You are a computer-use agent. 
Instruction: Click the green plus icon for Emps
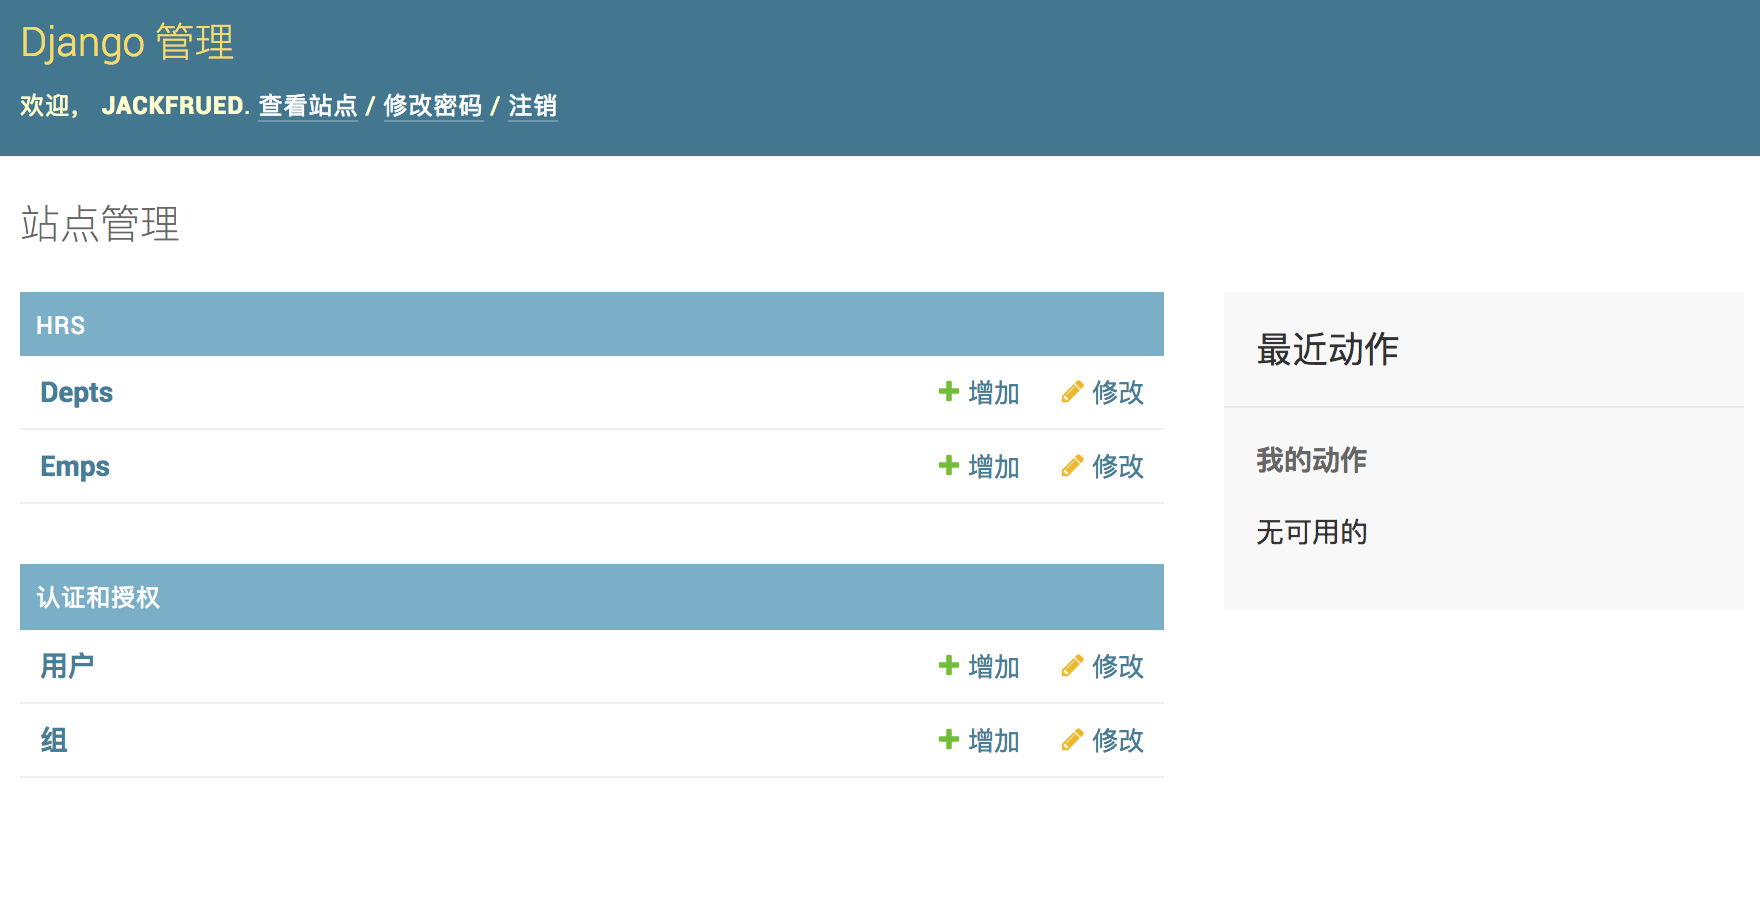[x=948, y=465]
